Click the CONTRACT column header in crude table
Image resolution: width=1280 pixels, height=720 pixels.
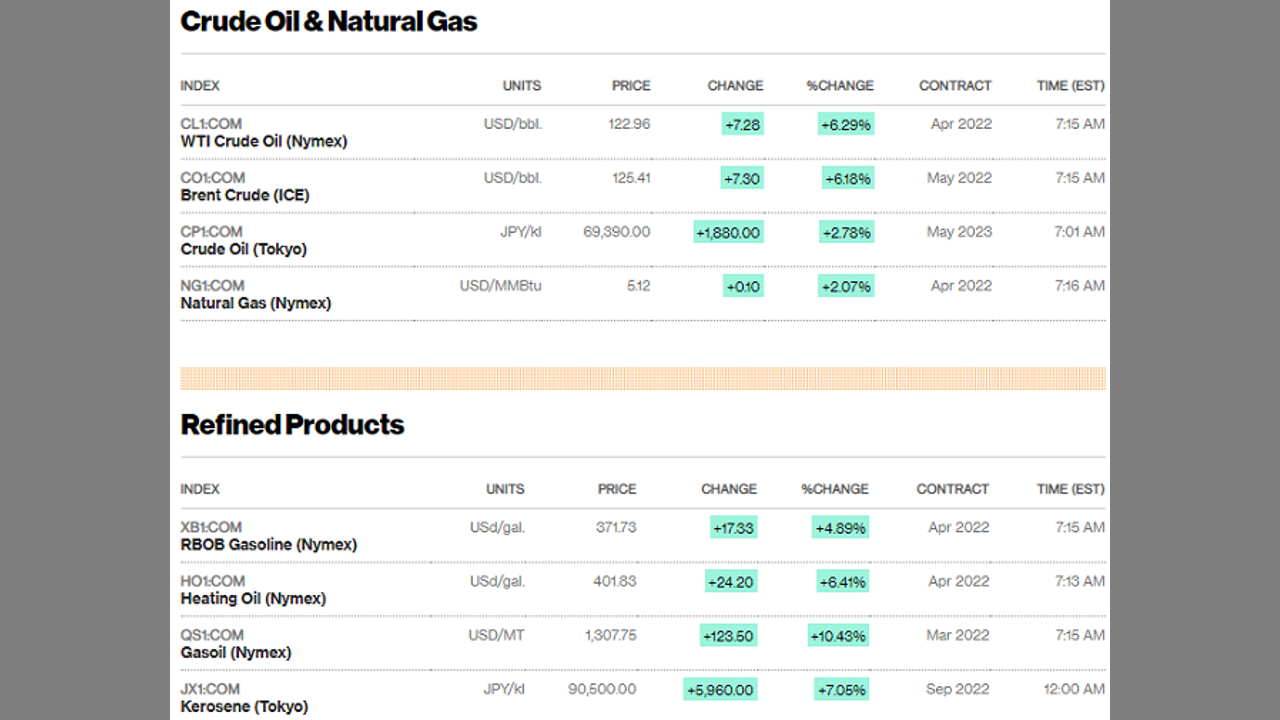pyautogui.click(x=955, y=86)
